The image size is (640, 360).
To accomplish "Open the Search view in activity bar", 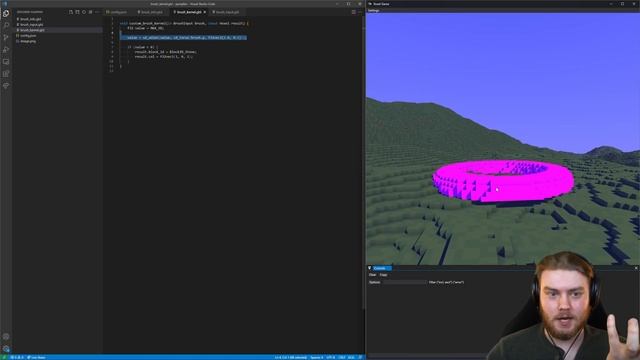I will tap(6, 25).
